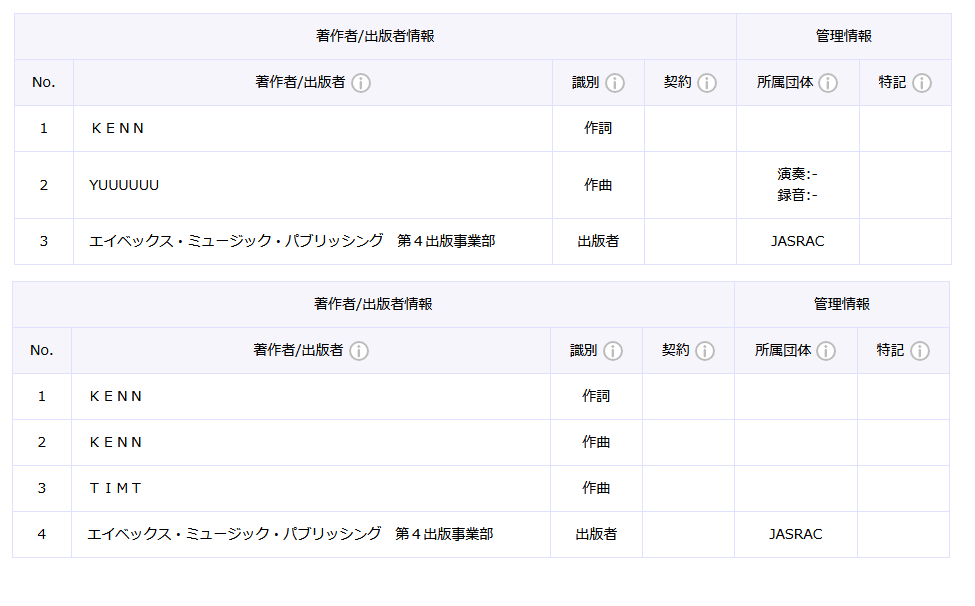Click JASRAC cell in second table
The width and height of the screenshot is (975, 606).
click(x=796, y=534)
